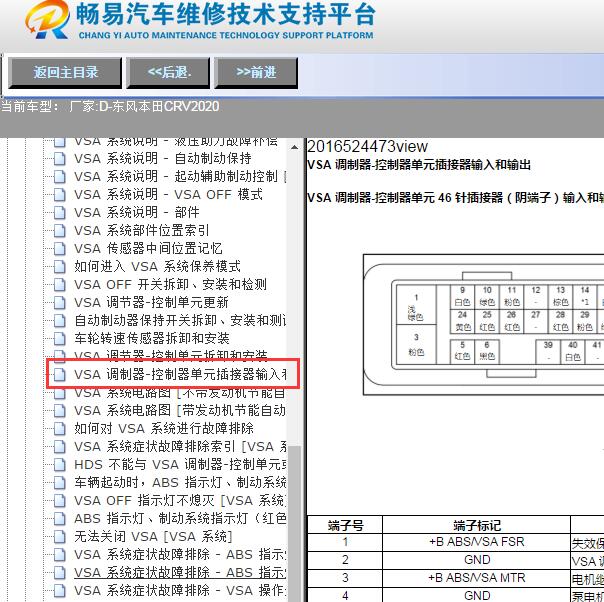
Task: Open VSA 调节器-控制单元更新
Action: [x=151, y=302]
